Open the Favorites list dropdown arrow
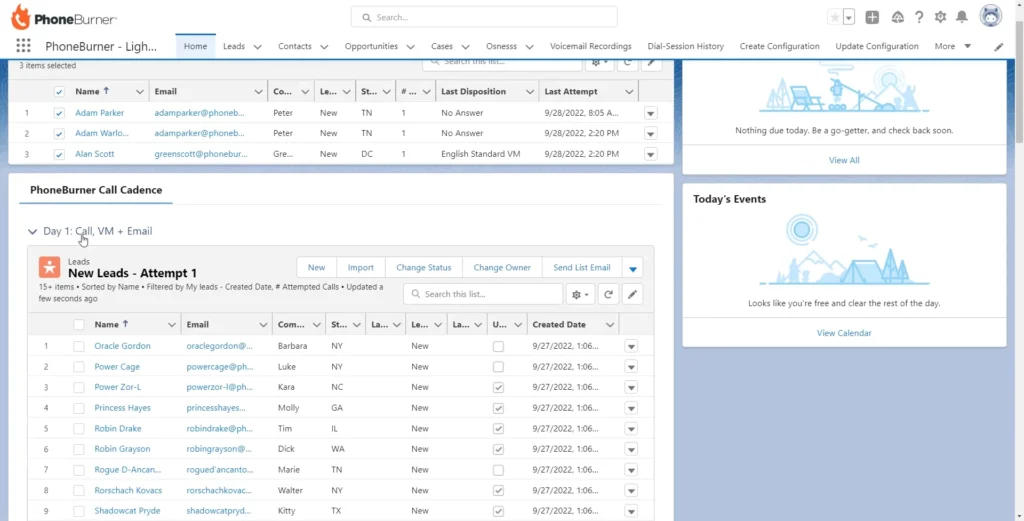Viewport: 1024px width, 521px height. pyautogui.click(x=849, y=18)
